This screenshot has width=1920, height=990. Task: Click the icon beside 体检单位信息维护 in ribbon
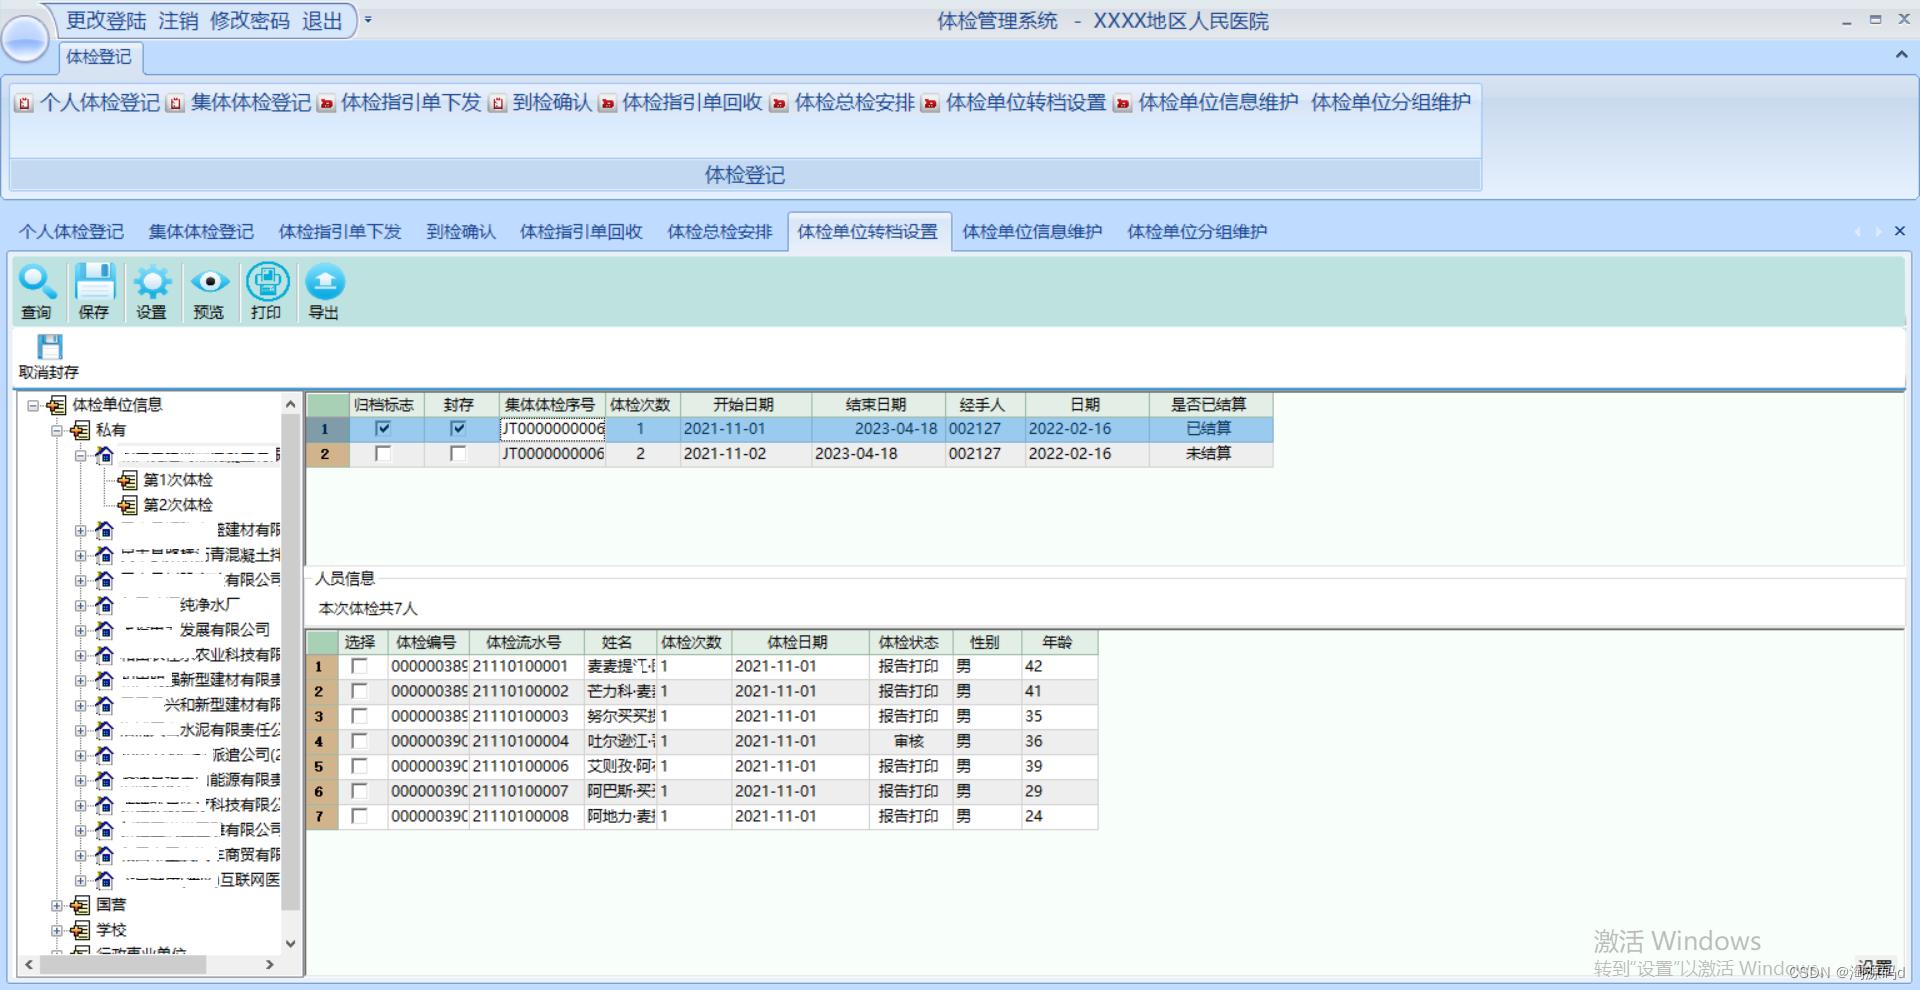[1123, 103]
